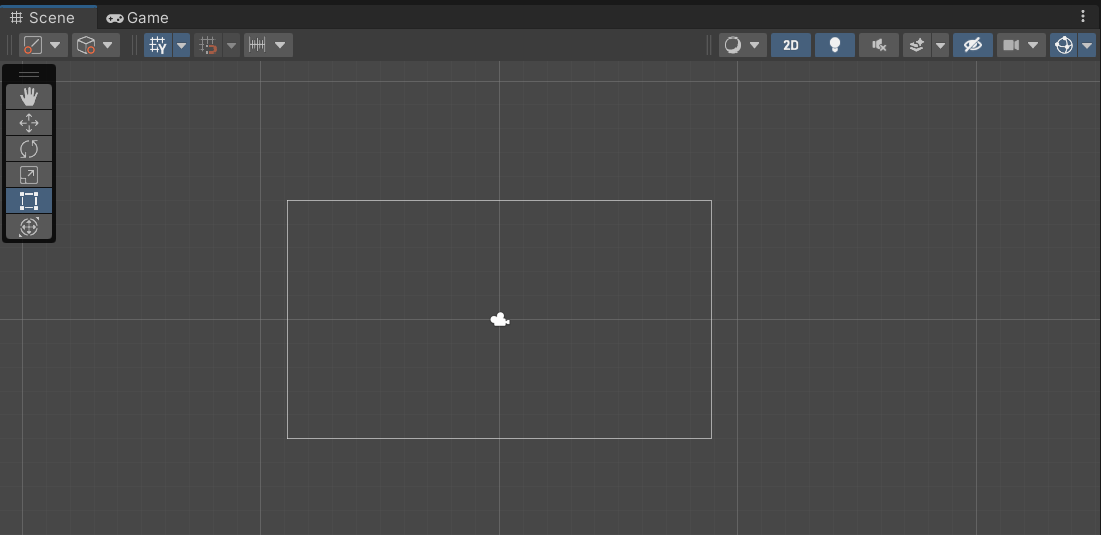1101x535 pixels.
Task: Open the scene camera settings dropdown arrow
Action: (1033, 45)
